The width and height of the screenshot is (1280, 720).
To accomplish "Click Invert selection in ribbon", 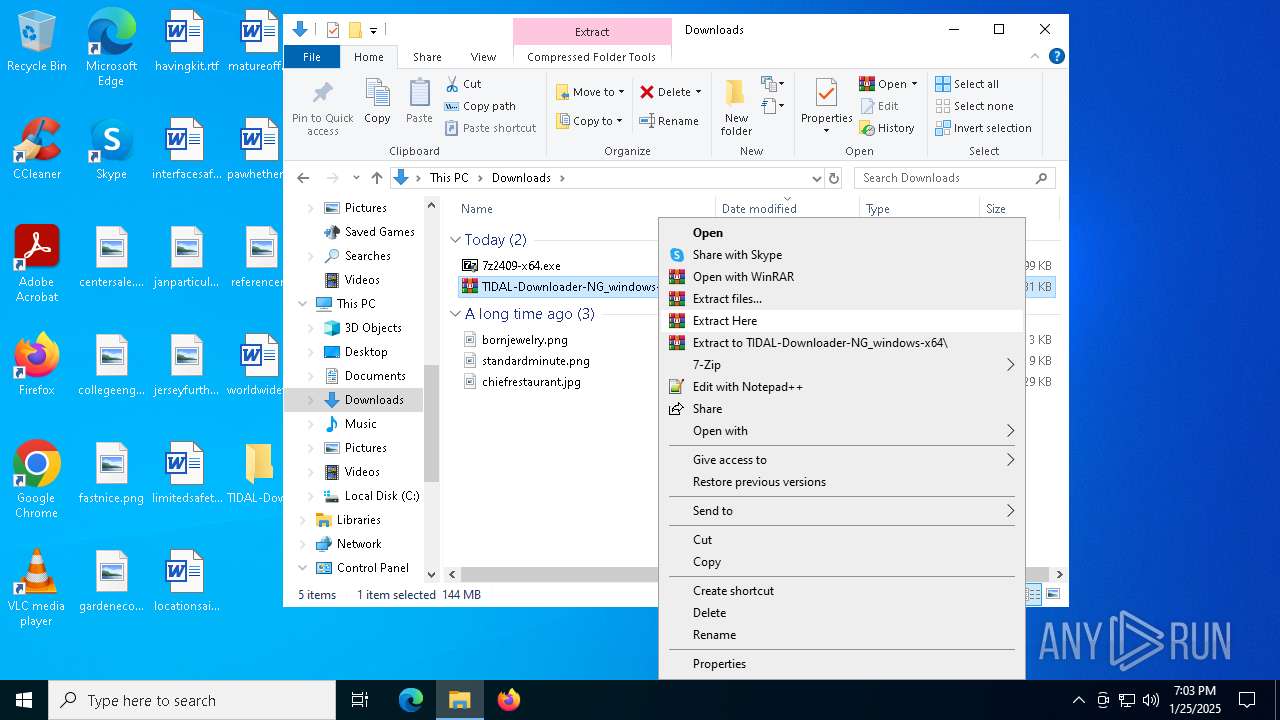I will (x=984, y=128).
